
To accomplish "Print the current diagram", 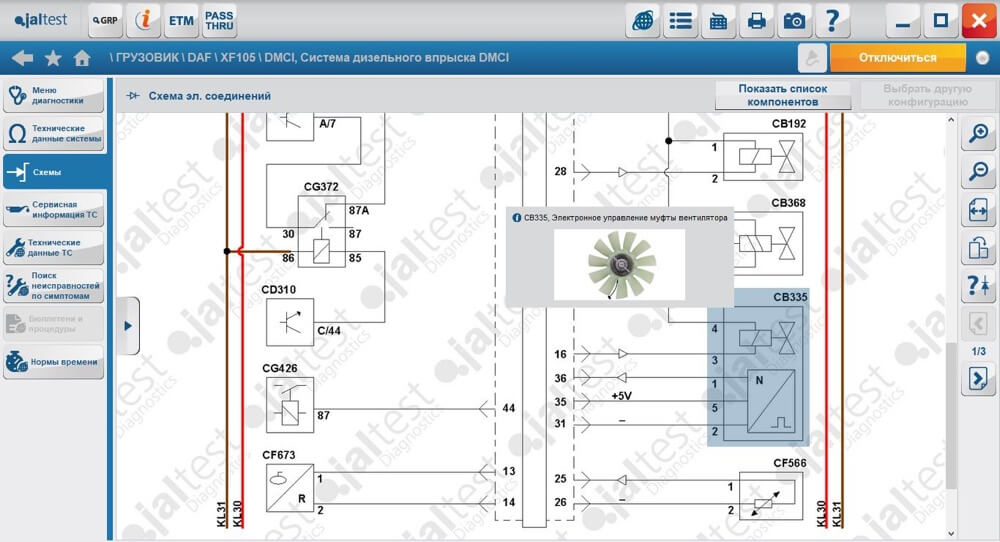I will tap(756, 21).
